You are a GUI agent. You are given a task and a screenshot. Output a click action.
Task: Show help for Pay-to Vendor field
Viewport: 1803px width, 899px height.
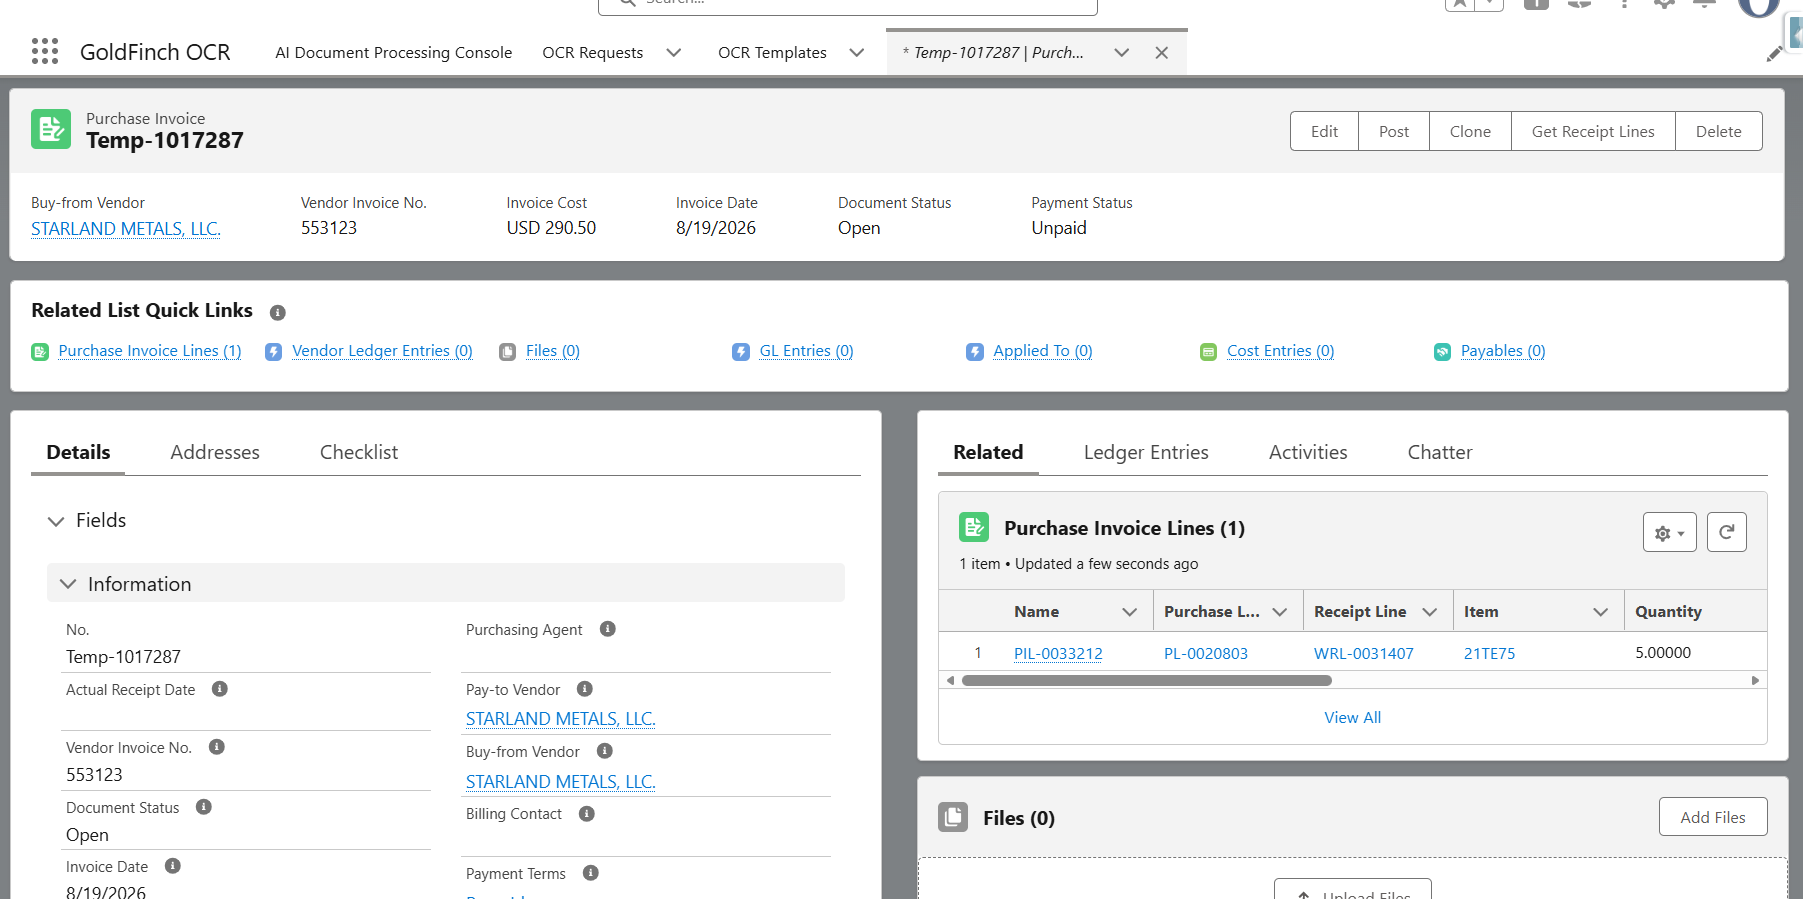click(x=585, y=689)
